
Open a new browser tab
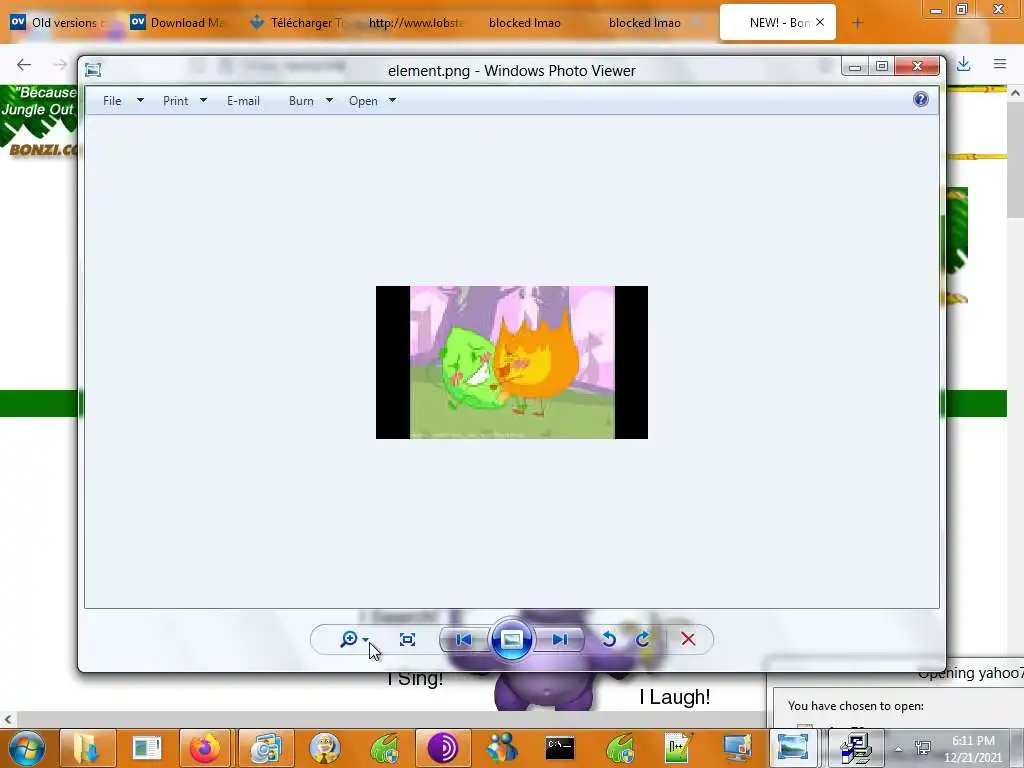point(857,23)
